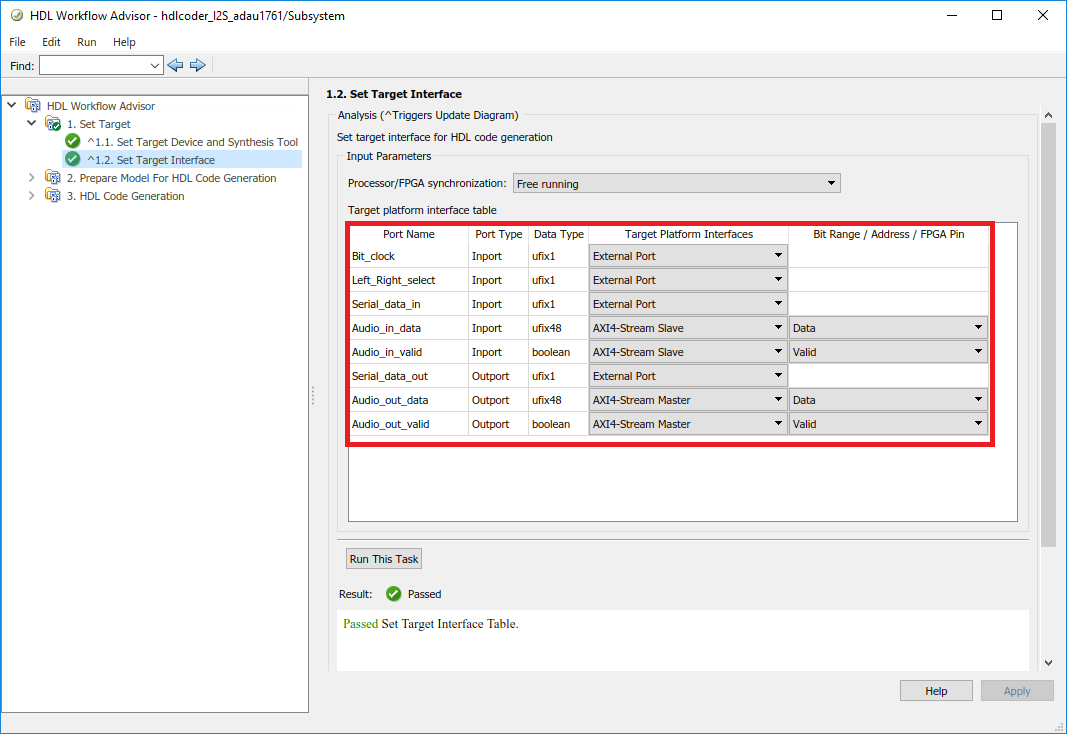1067x734 pixels.
Task: Click the Help button
Action: 936,691
